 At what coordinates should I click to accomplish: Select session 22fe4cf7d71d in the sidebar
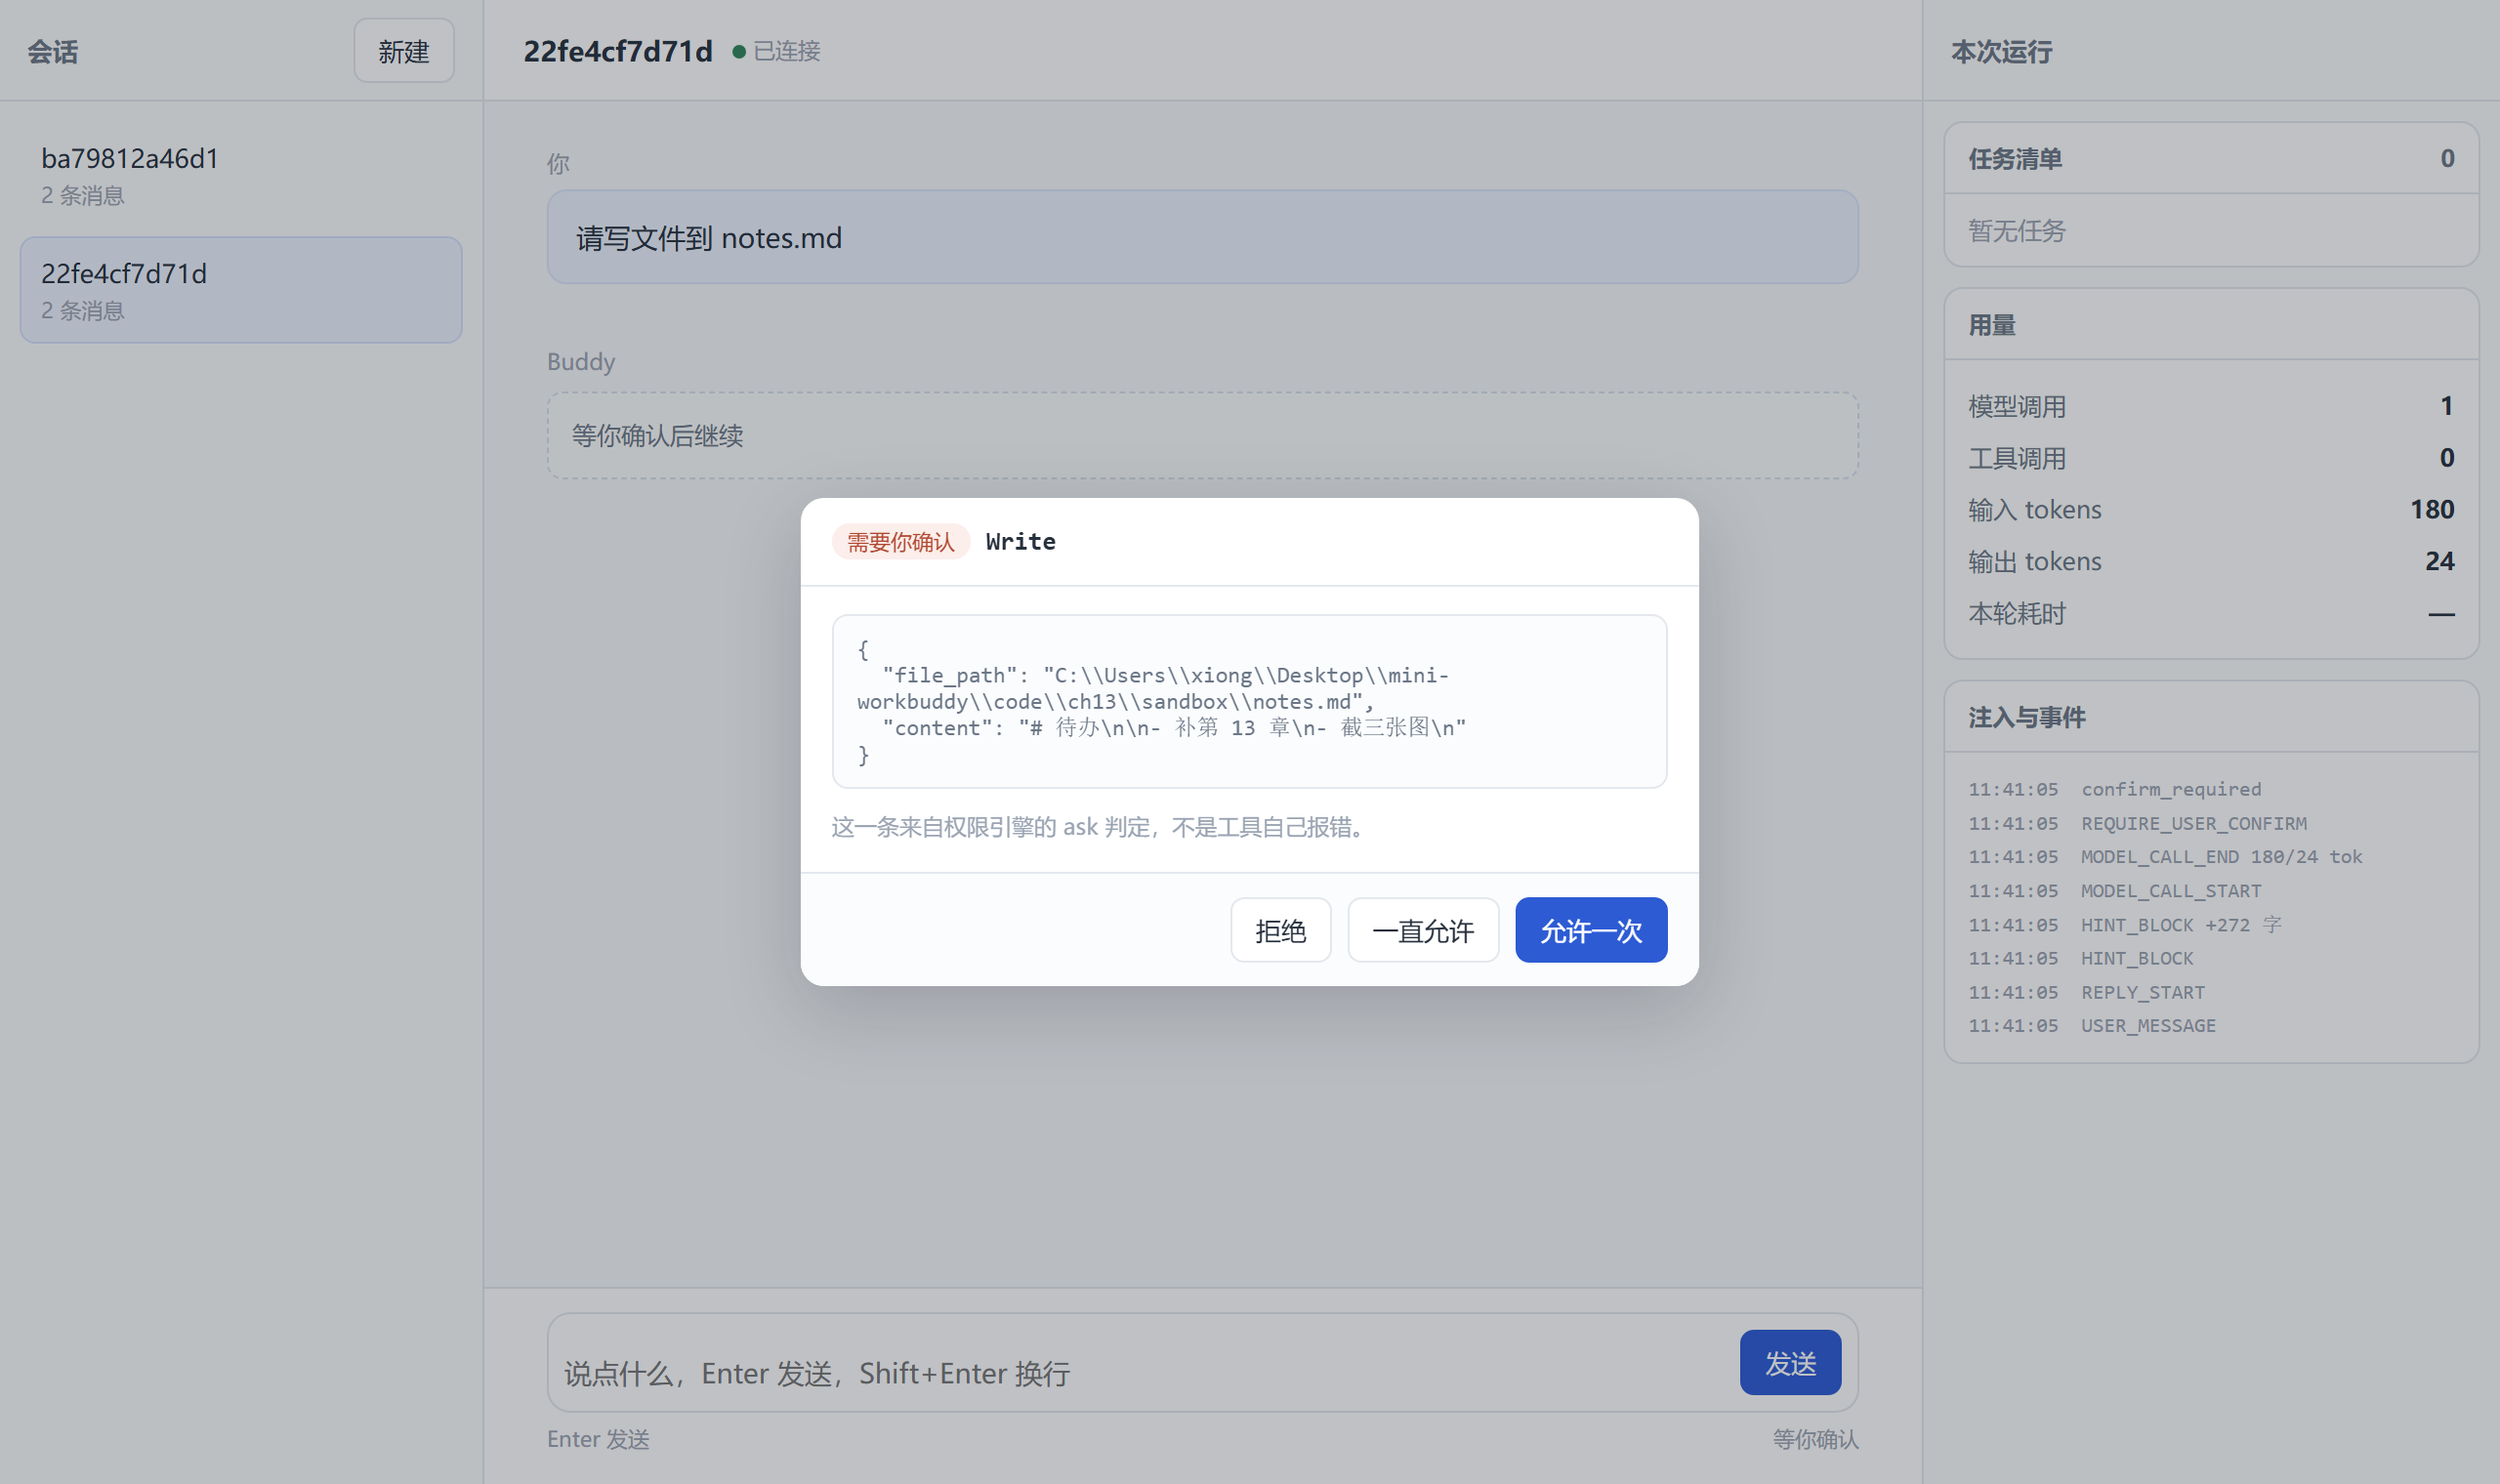pyautogui.click(x=240, y=290)
